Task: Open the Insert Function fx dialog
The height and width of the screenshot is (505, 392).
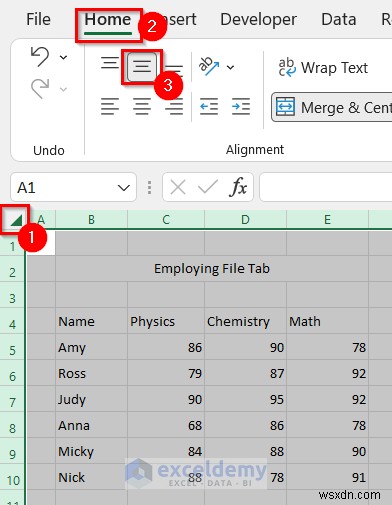Action: (x=238, y=187)
